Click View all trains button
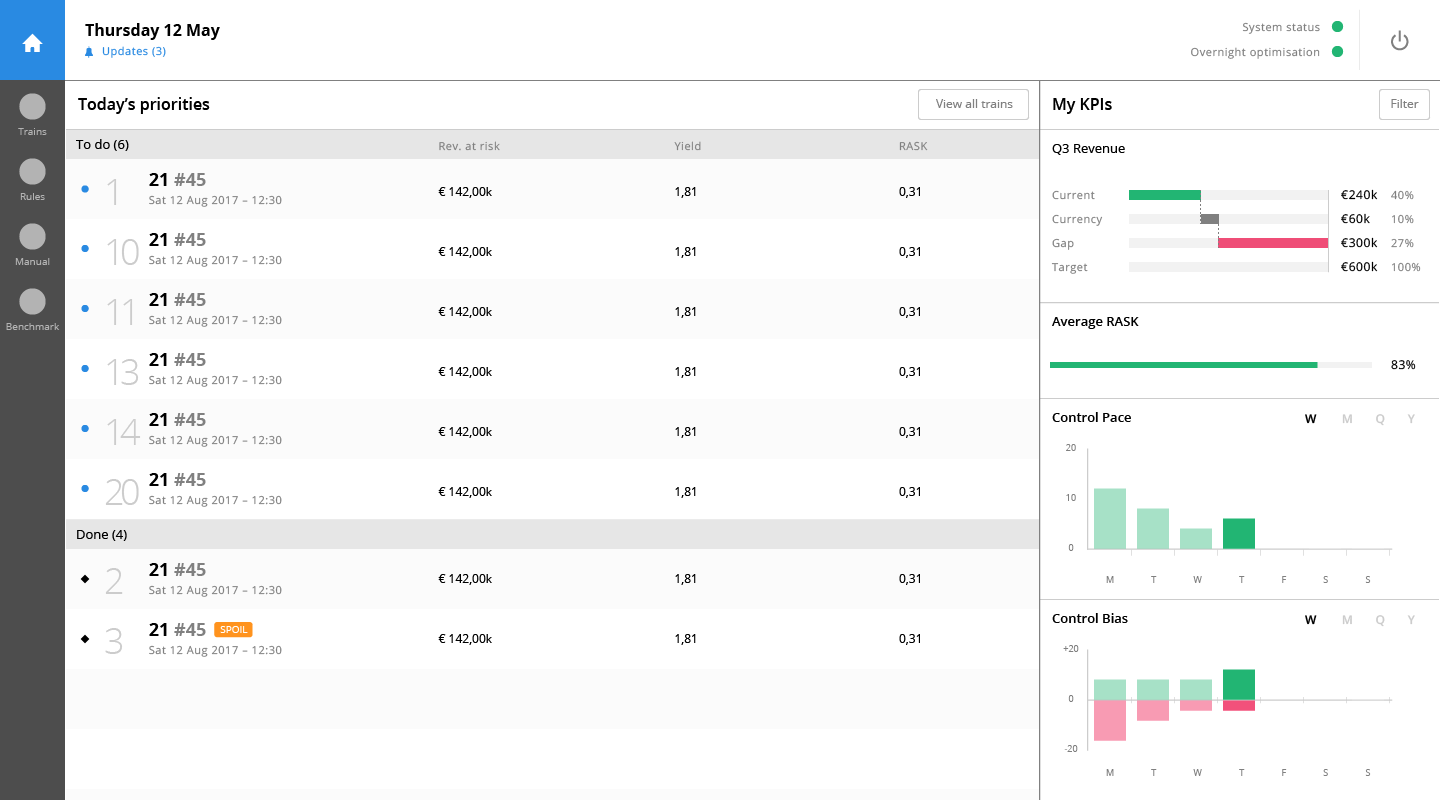The width and height of the screenshot is (1440, 800). pos(974,104)
